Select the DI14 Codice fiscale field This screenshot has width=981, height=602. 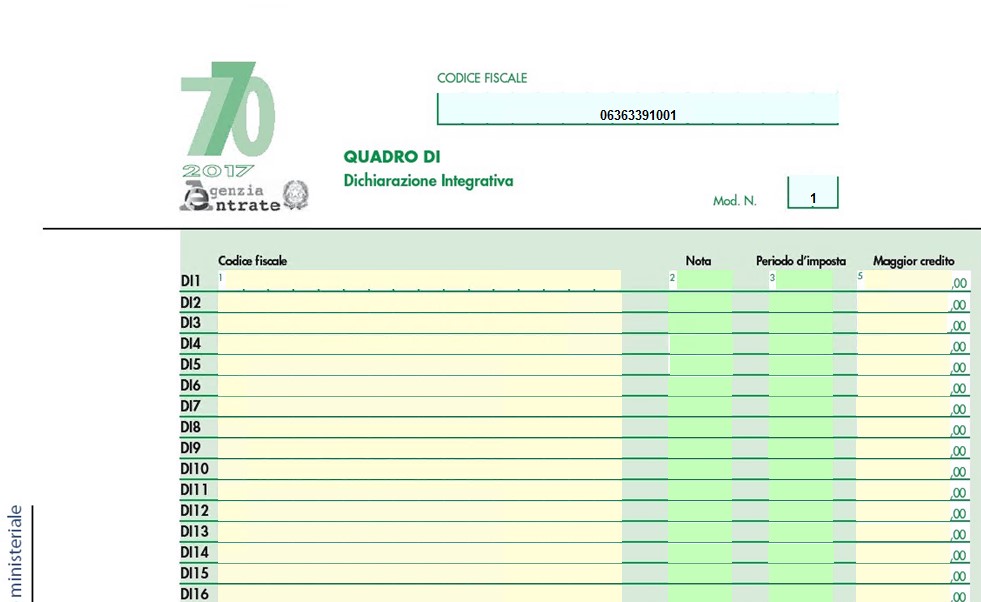[419, 553]
